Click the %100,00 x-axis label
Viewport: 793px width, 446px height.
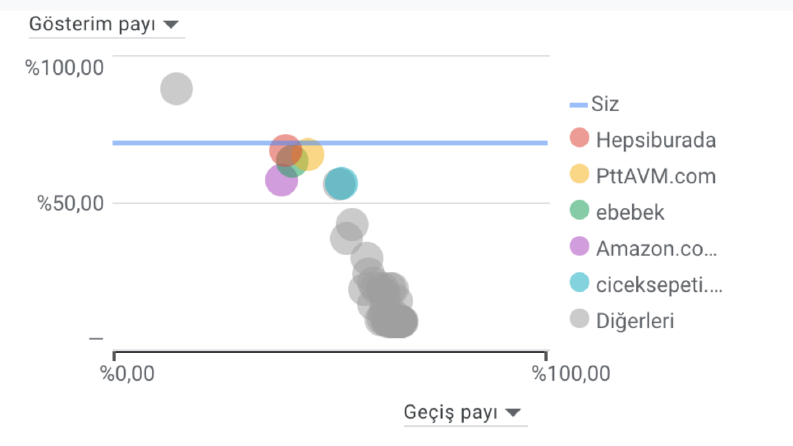pyautogui.click(x=571, y=374)
